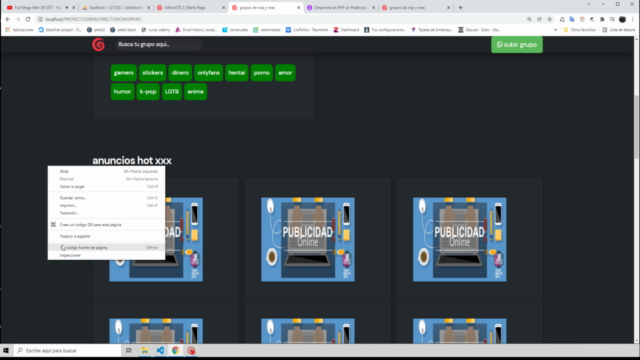640x360 pixels.
Task: Click the green subir grupo button
Action: [517, 44]
